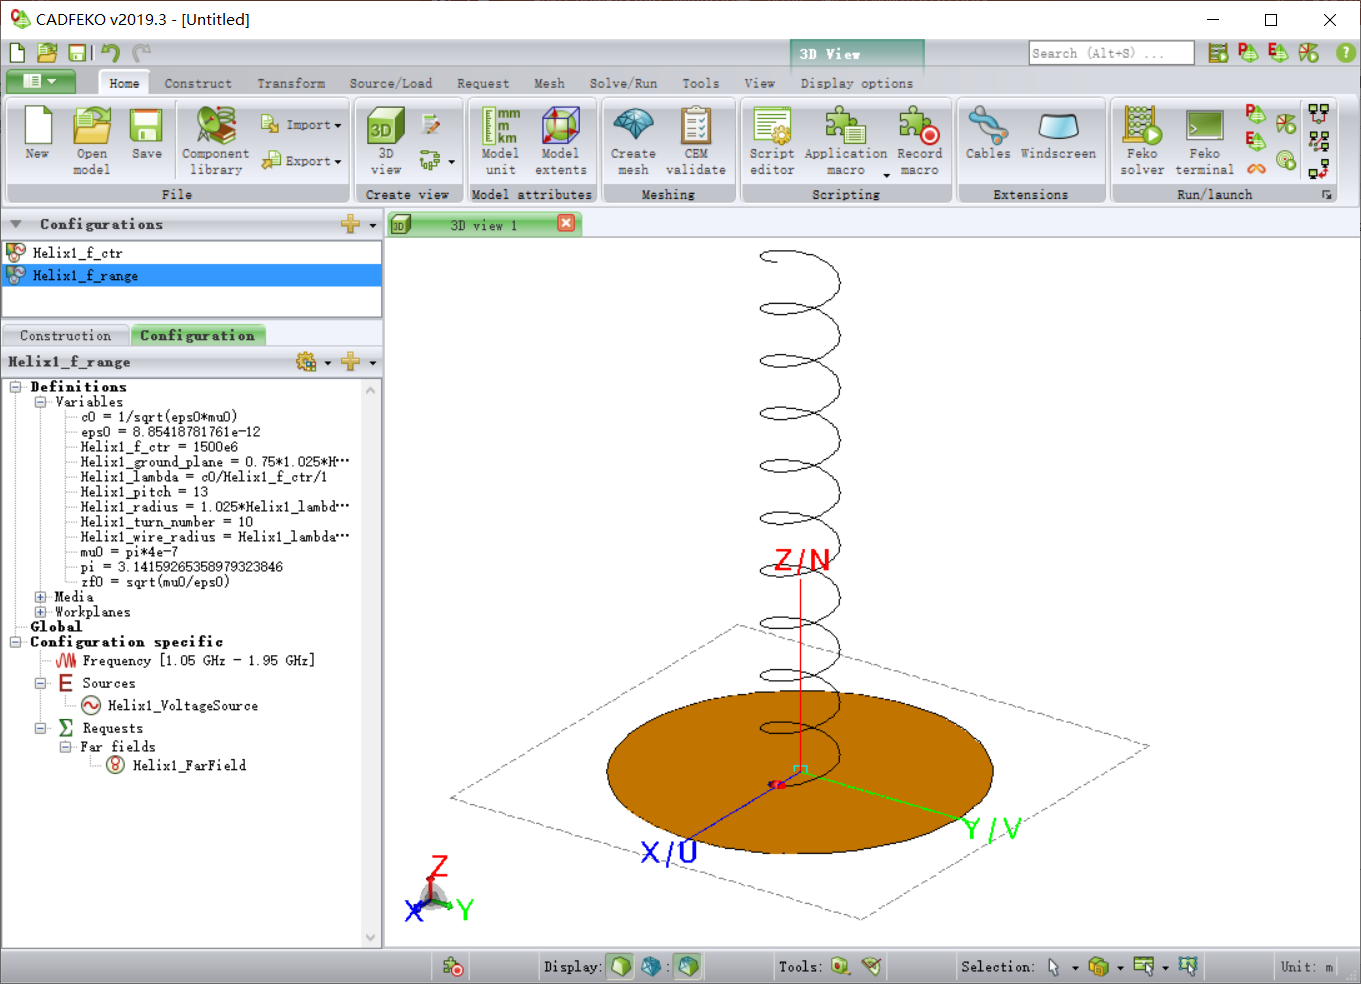Open the Cables extension

click(x=988, y=133)
